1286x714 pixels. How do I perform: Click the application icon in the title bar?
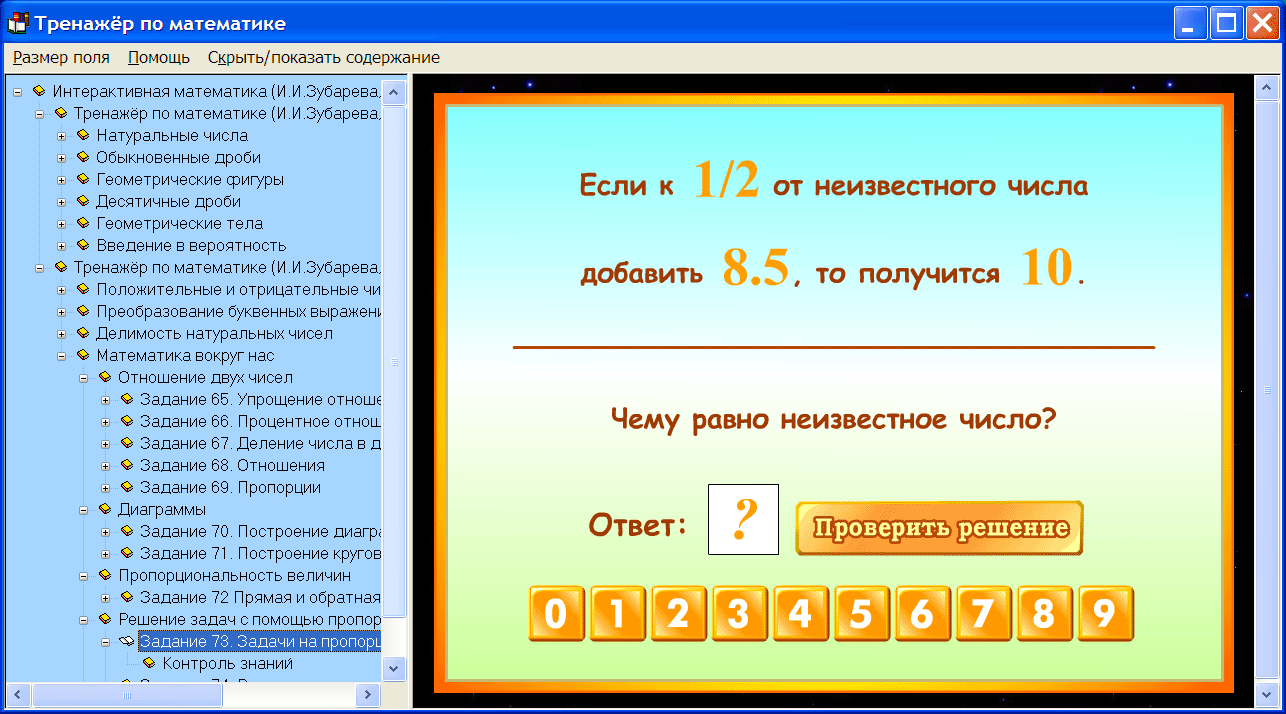(x=14, y=21)
